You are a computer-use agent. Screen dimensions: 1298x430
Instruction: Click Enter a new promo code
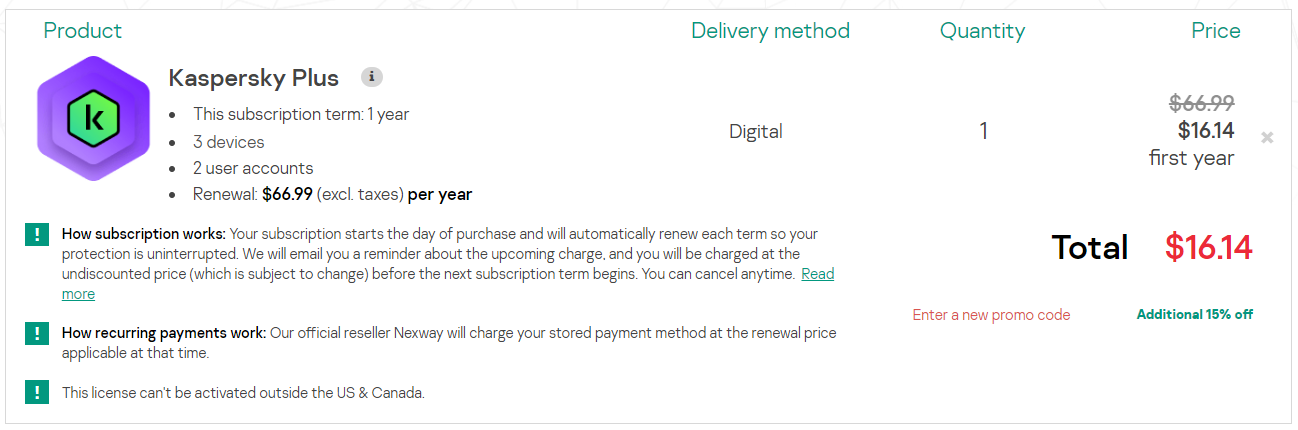click(x=991, y=315)
